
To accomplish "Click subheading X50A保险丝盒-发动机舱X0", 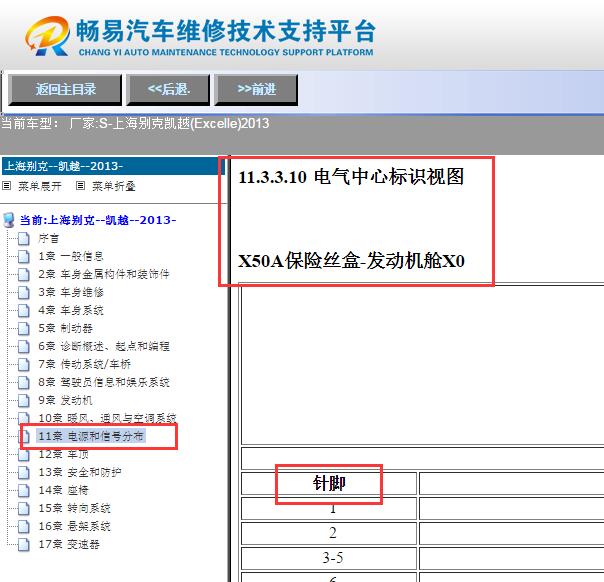I will (351, 261).
